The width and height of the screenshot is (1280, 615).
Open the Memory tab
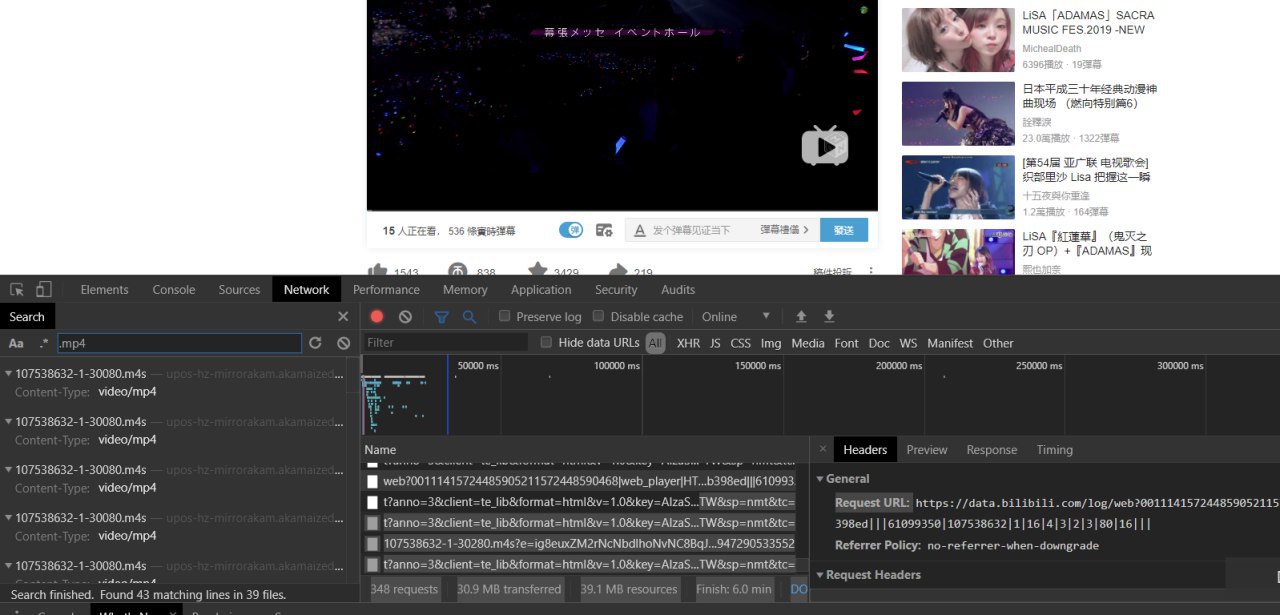(x=465, y=290)
